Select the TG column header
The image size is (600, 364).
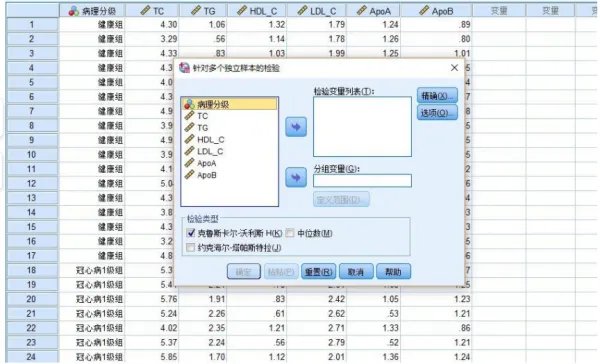pos(203,11)
